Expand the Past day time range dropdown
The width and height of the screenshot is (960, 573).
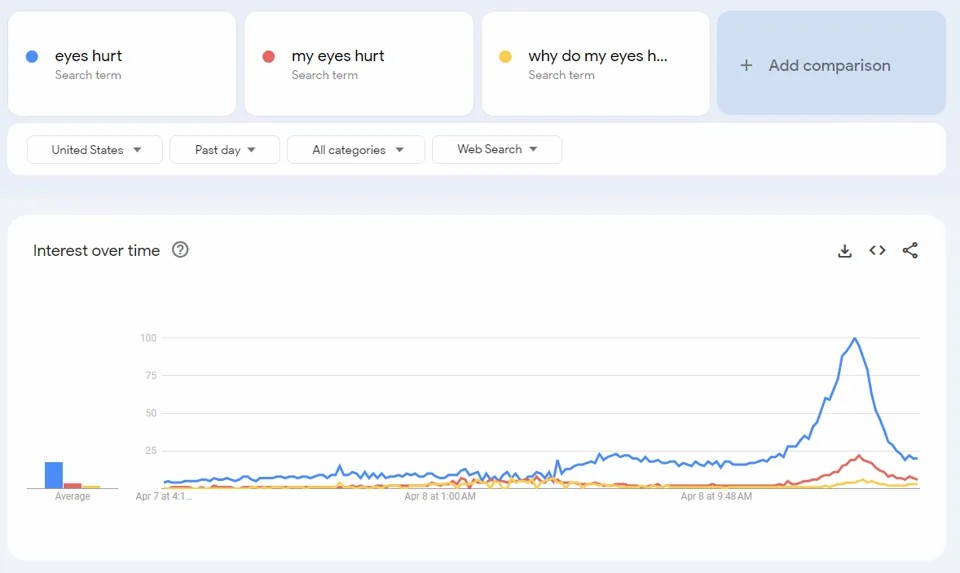click(225, 150)
